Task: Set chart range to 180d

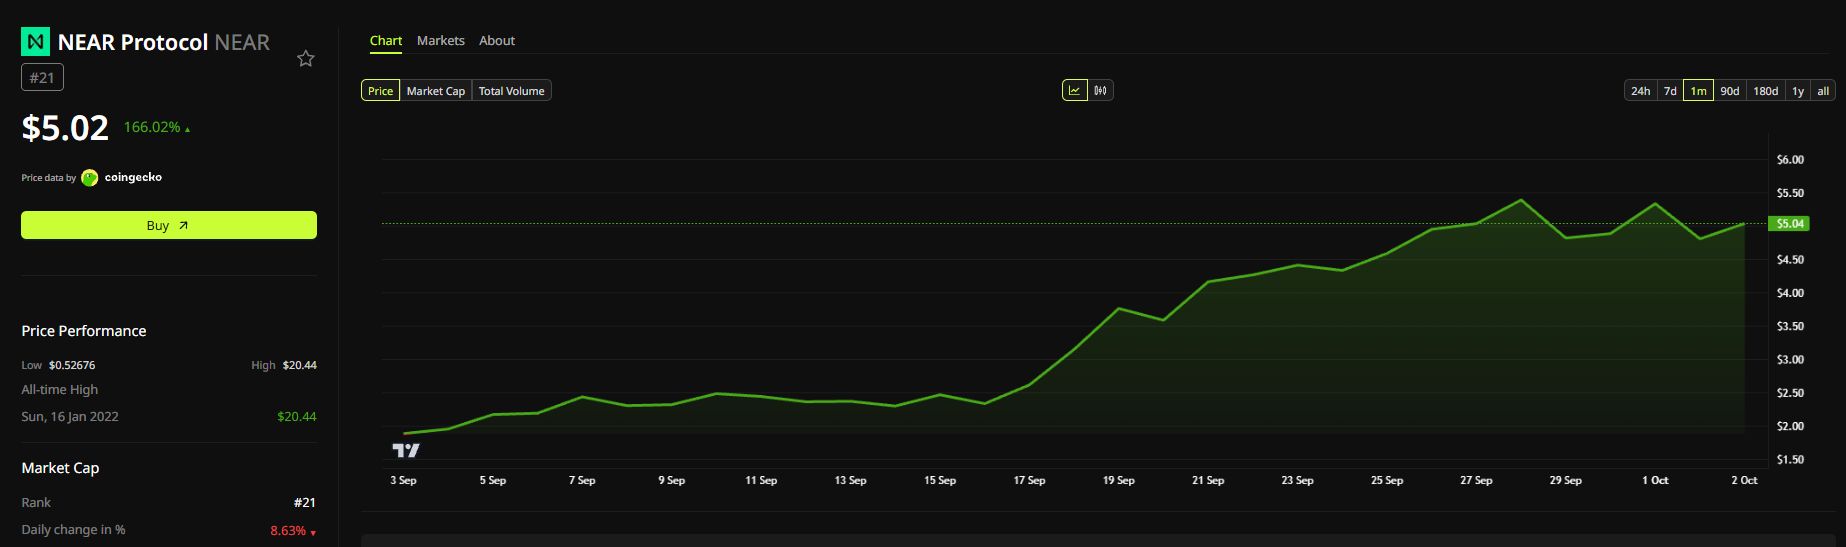Action: tap(1766, 91)
